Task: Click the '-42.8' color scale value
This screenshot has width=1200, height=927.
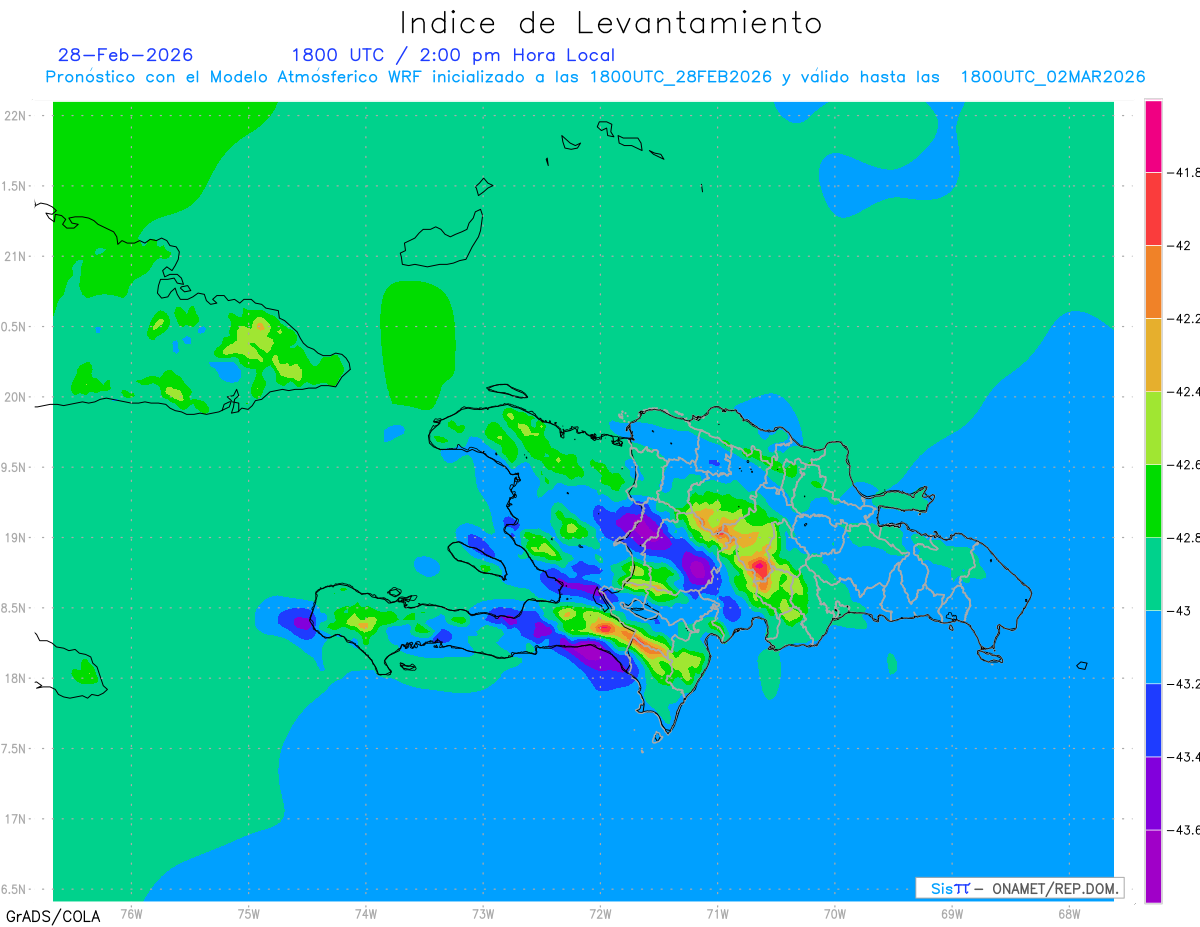Action: (1185, 537)
